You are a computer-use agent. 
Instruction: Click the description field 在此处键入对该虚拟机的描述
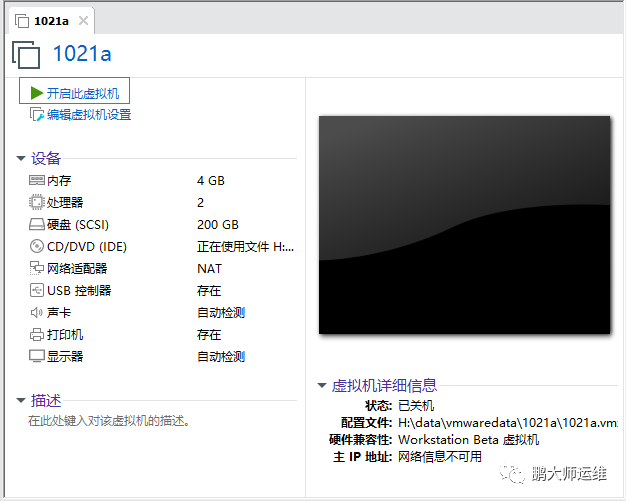tap(109, 420)
